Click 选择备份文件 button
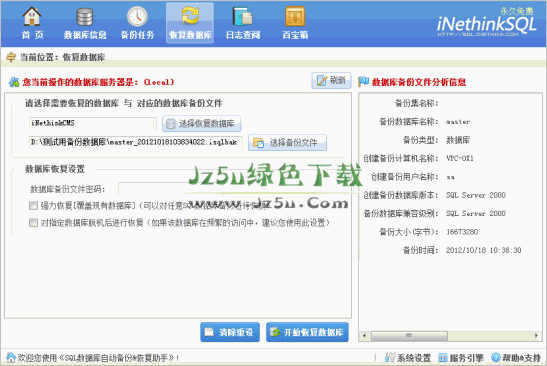The height and width of the screenshot is (366, 547). click(x=287, y=143)
